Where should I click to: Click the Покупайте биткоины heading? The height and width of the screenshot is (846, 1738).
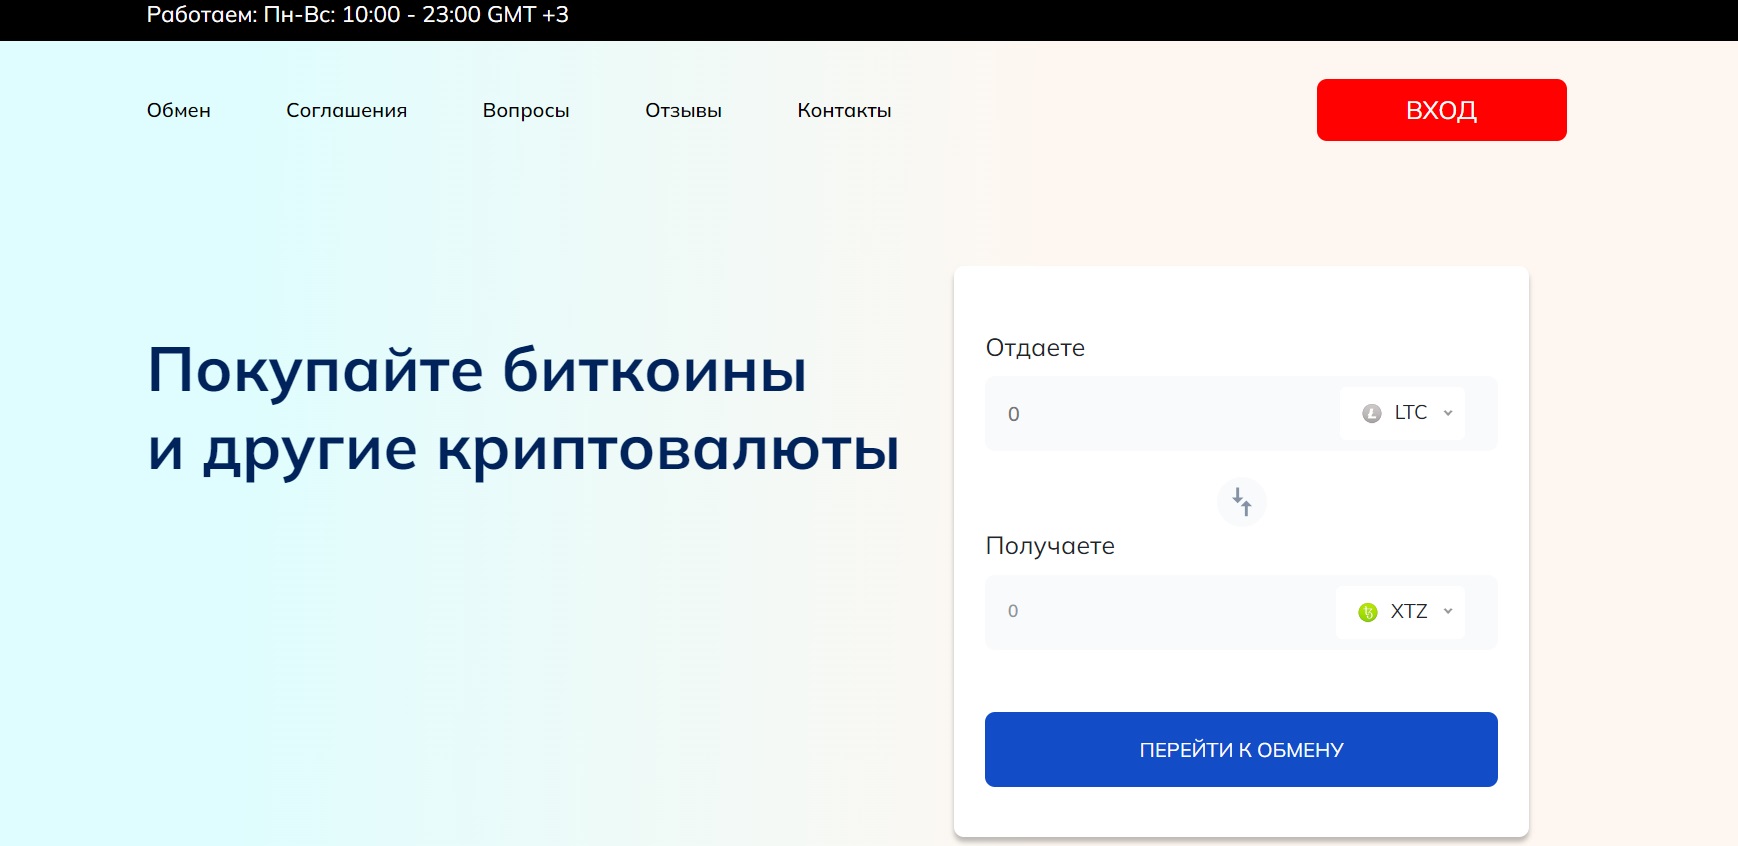(x=524, y=410)
